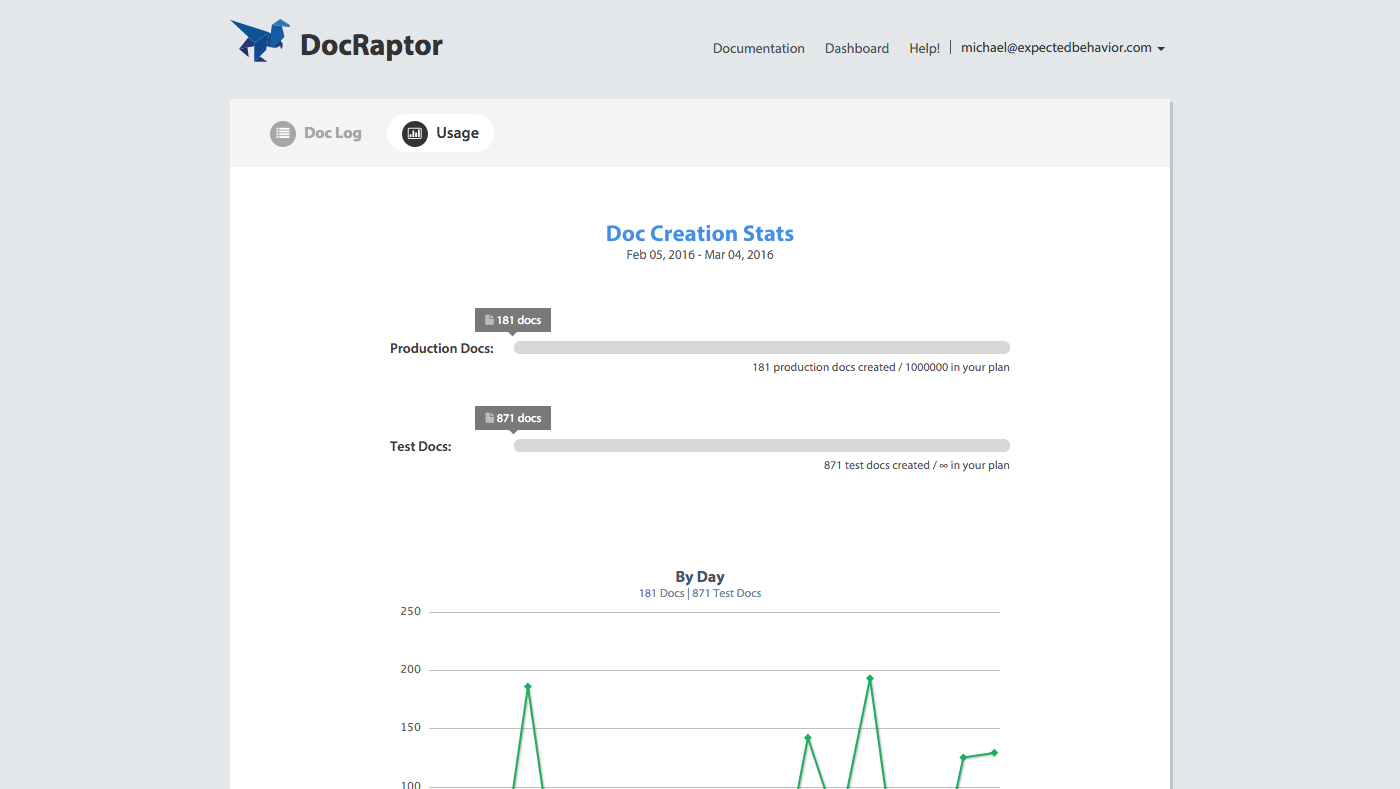
Task: Select the highest green data point on the chart
Action: [x=868, y=679]
